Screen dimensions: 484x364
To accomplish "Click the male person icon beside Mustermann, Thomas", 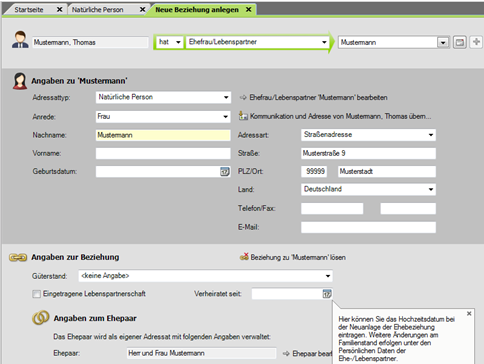I will click(x=20, y=39).
